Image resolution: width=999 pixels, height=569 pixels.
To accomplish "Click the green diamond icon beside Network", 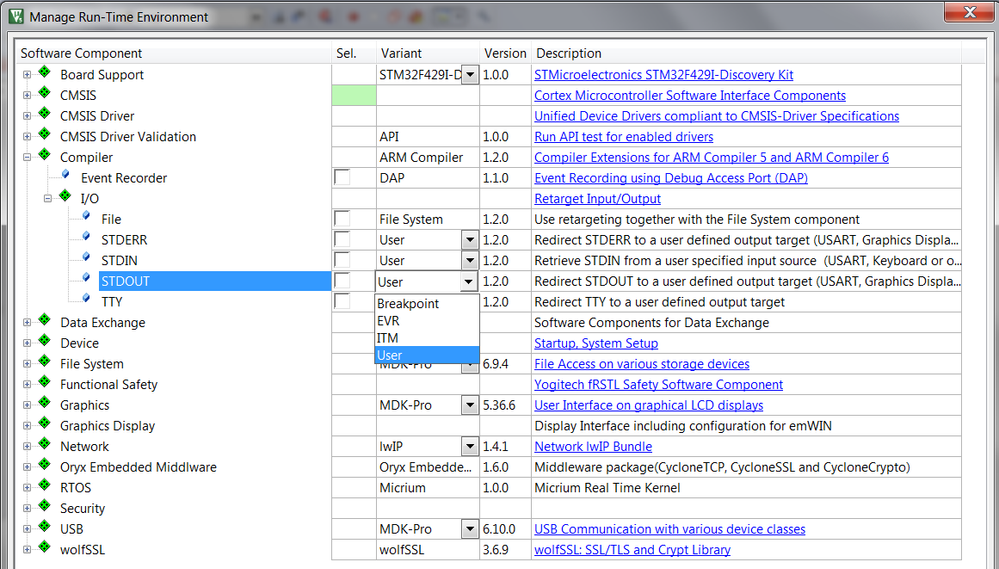I will click(x=45, y=443).
